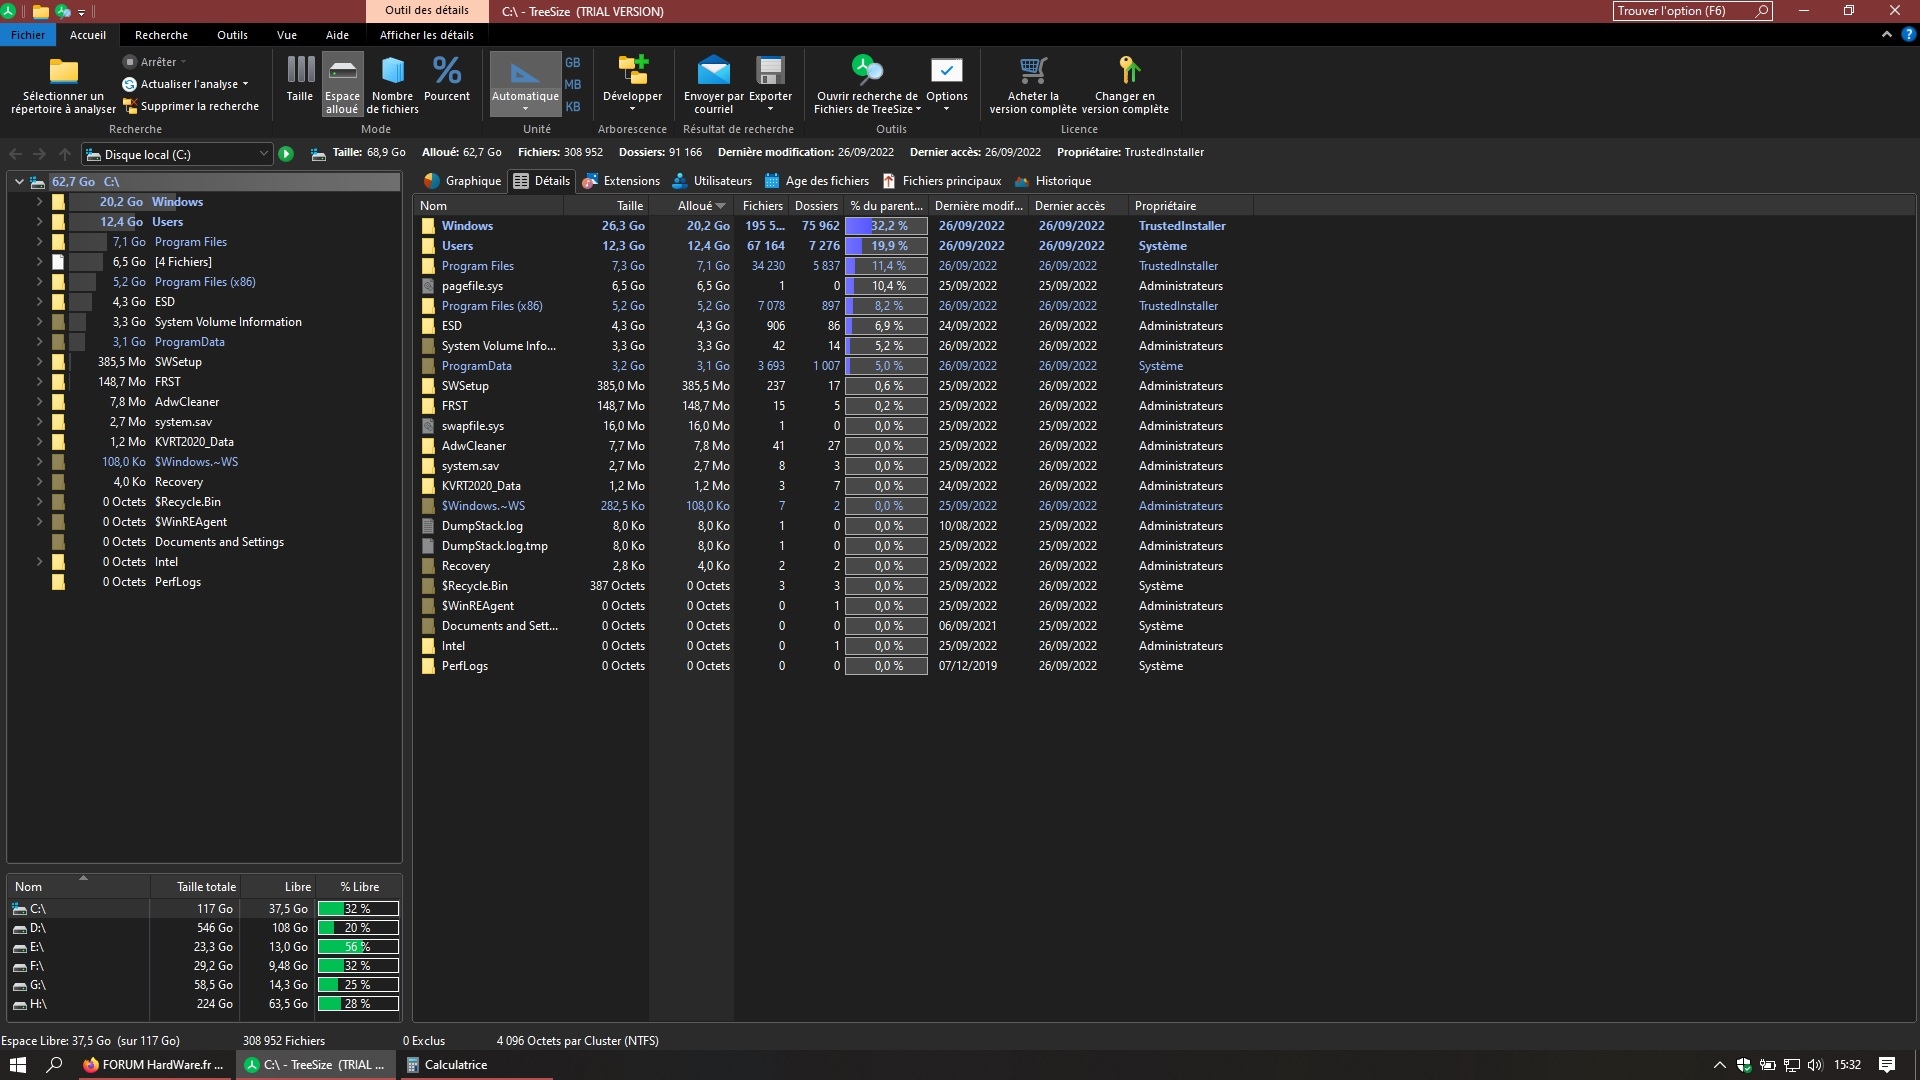Open the Graphique view tab
This screenshot has height=1080, width=1920.
point(462,181)
